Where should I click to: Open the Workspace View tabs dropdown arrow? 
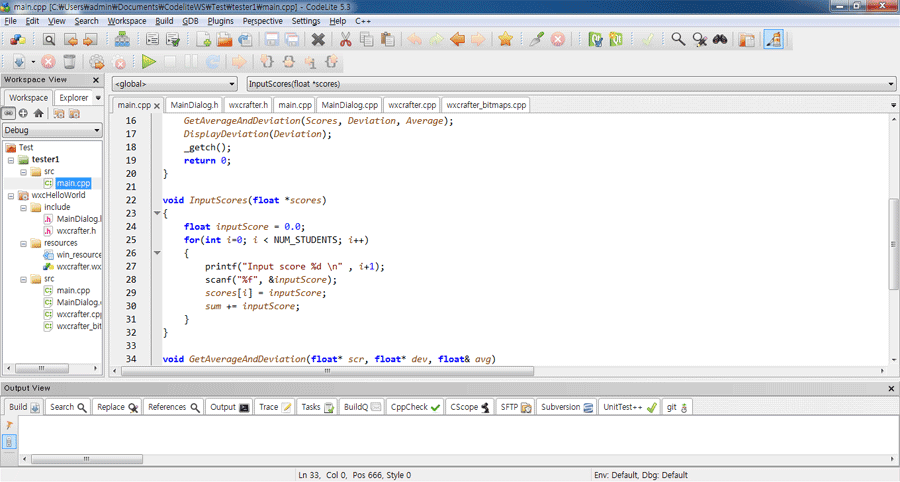coord(98,98)
